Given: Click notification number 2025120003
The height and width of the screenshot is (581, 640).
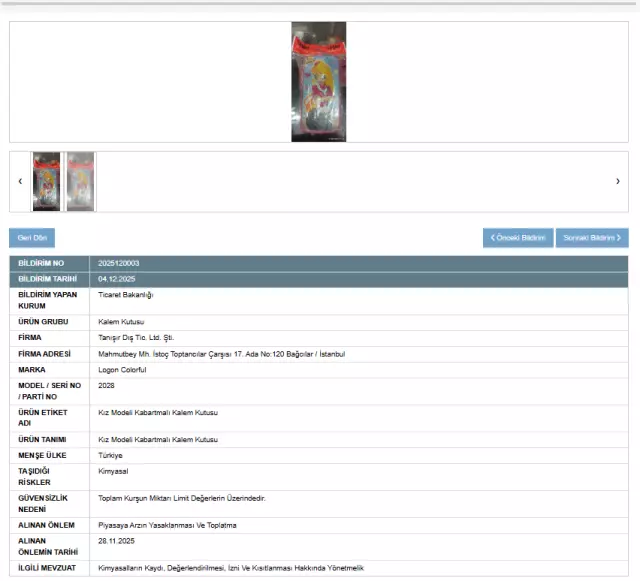Looking at the screenshot, I should point(119,263).
